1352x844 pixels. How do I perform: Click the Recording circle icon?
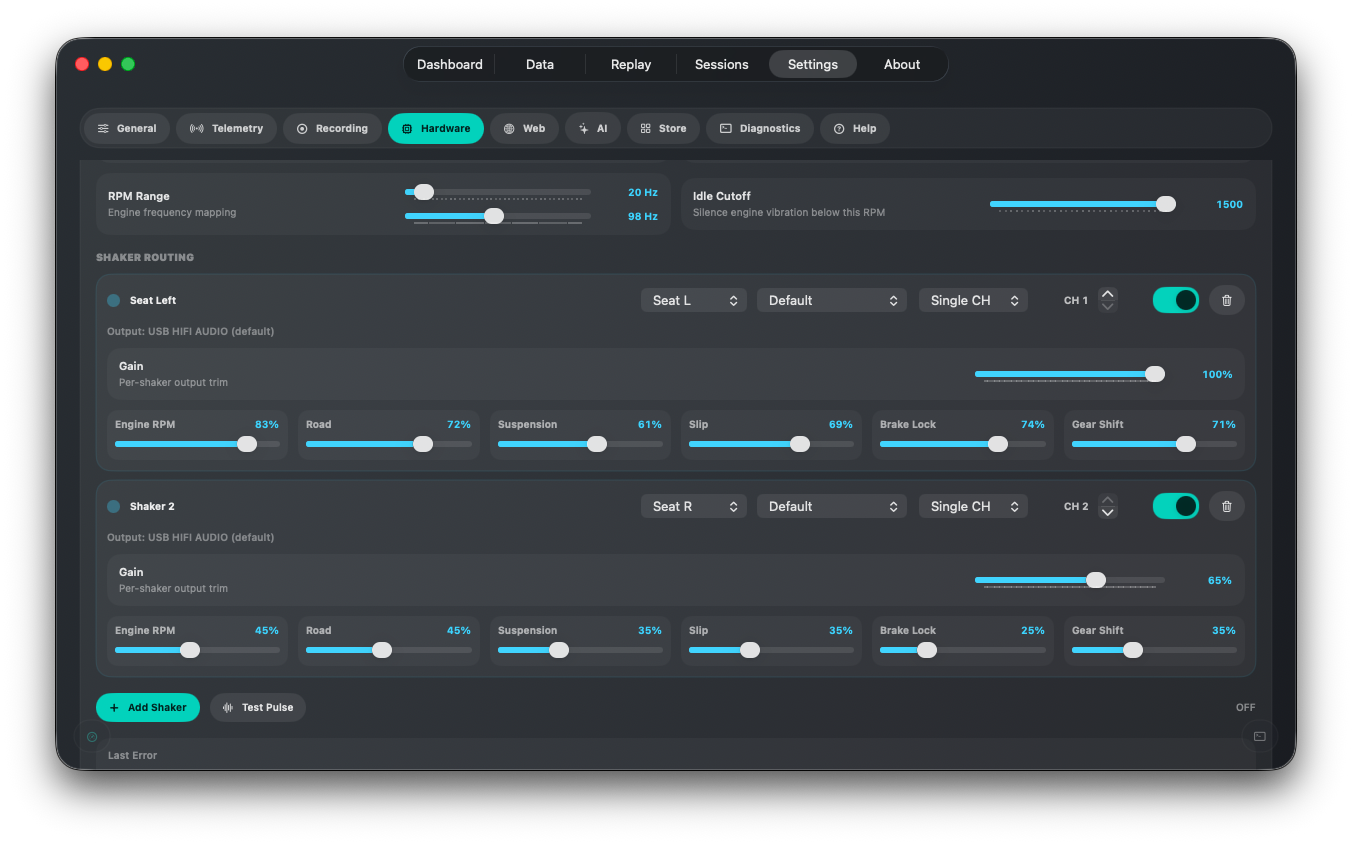(x=302, y=129)
